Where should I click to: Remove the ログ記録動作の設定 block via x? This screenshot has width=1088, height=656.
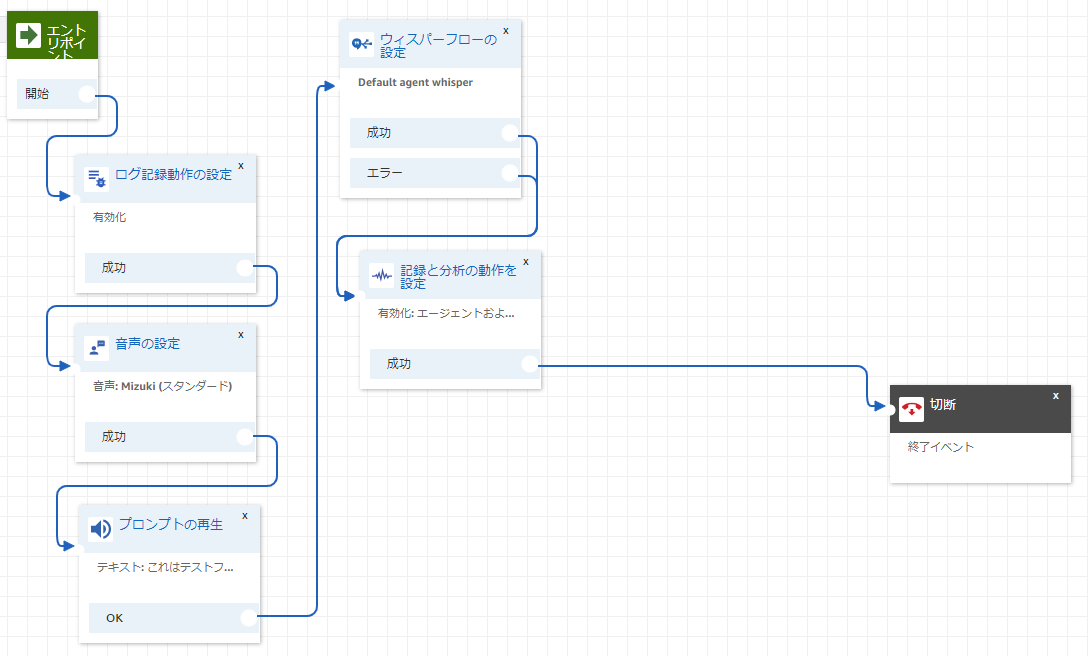[241, 166]
